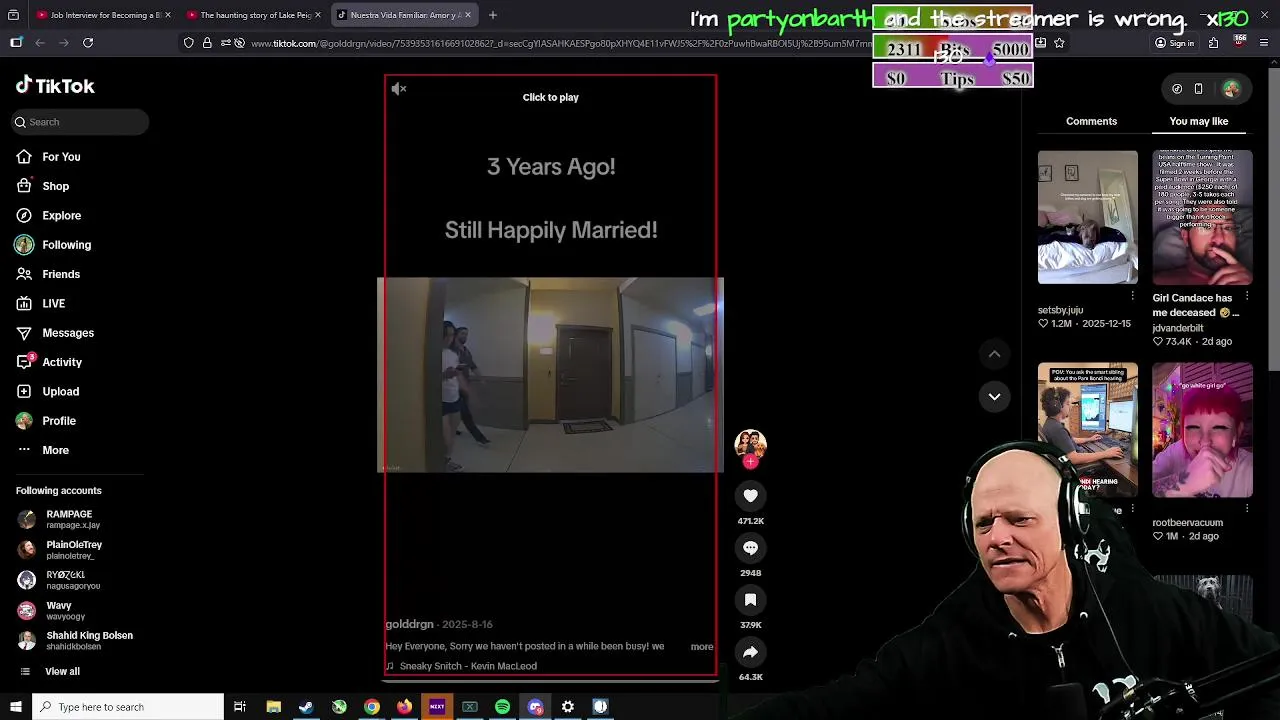The height and width of the screenshot is (720, 1280).
Task: Click the TikTok search field
Action: point(80,122)
